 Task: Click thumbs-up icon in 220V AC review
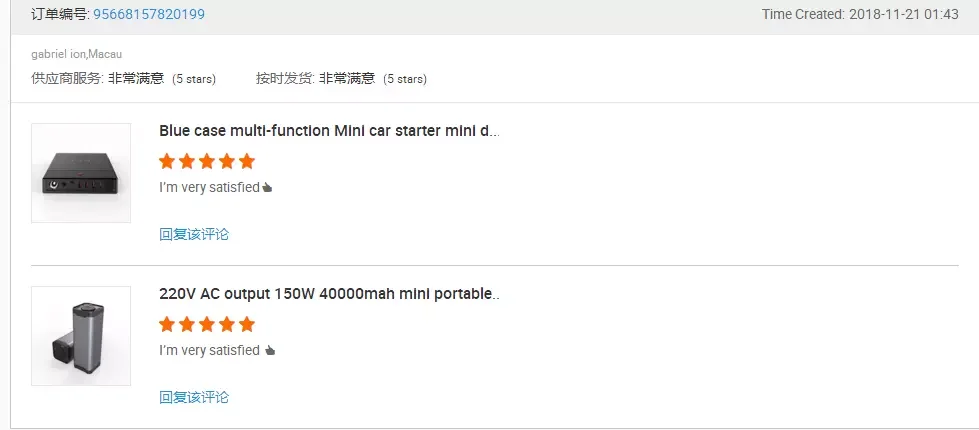point(269,350)
